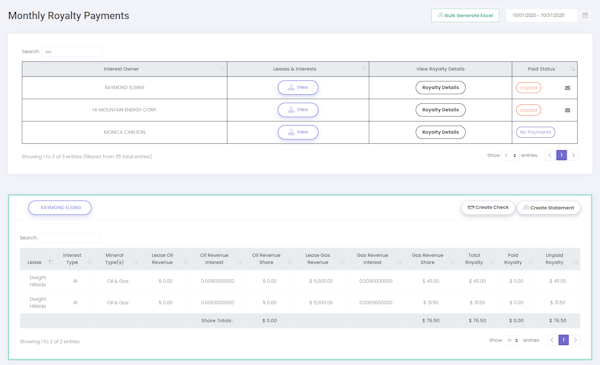Click MONICA CARLSON owner name
The image size is (600, 365).
(124, 132)
